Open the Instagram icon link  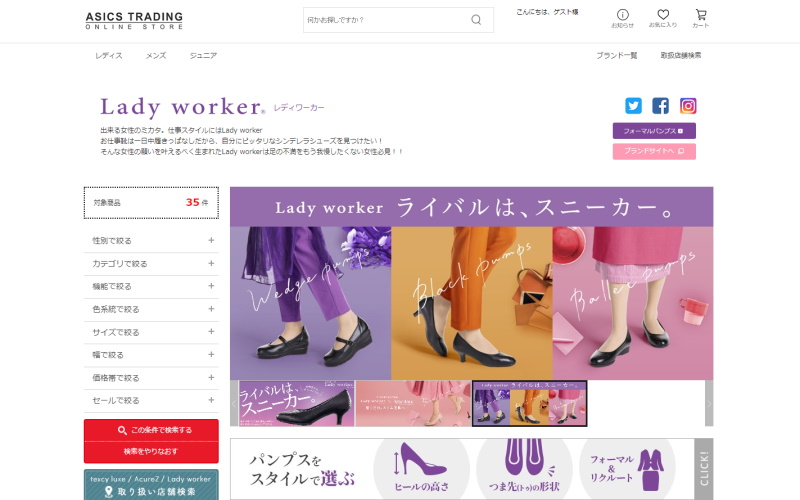click(688, 106)
